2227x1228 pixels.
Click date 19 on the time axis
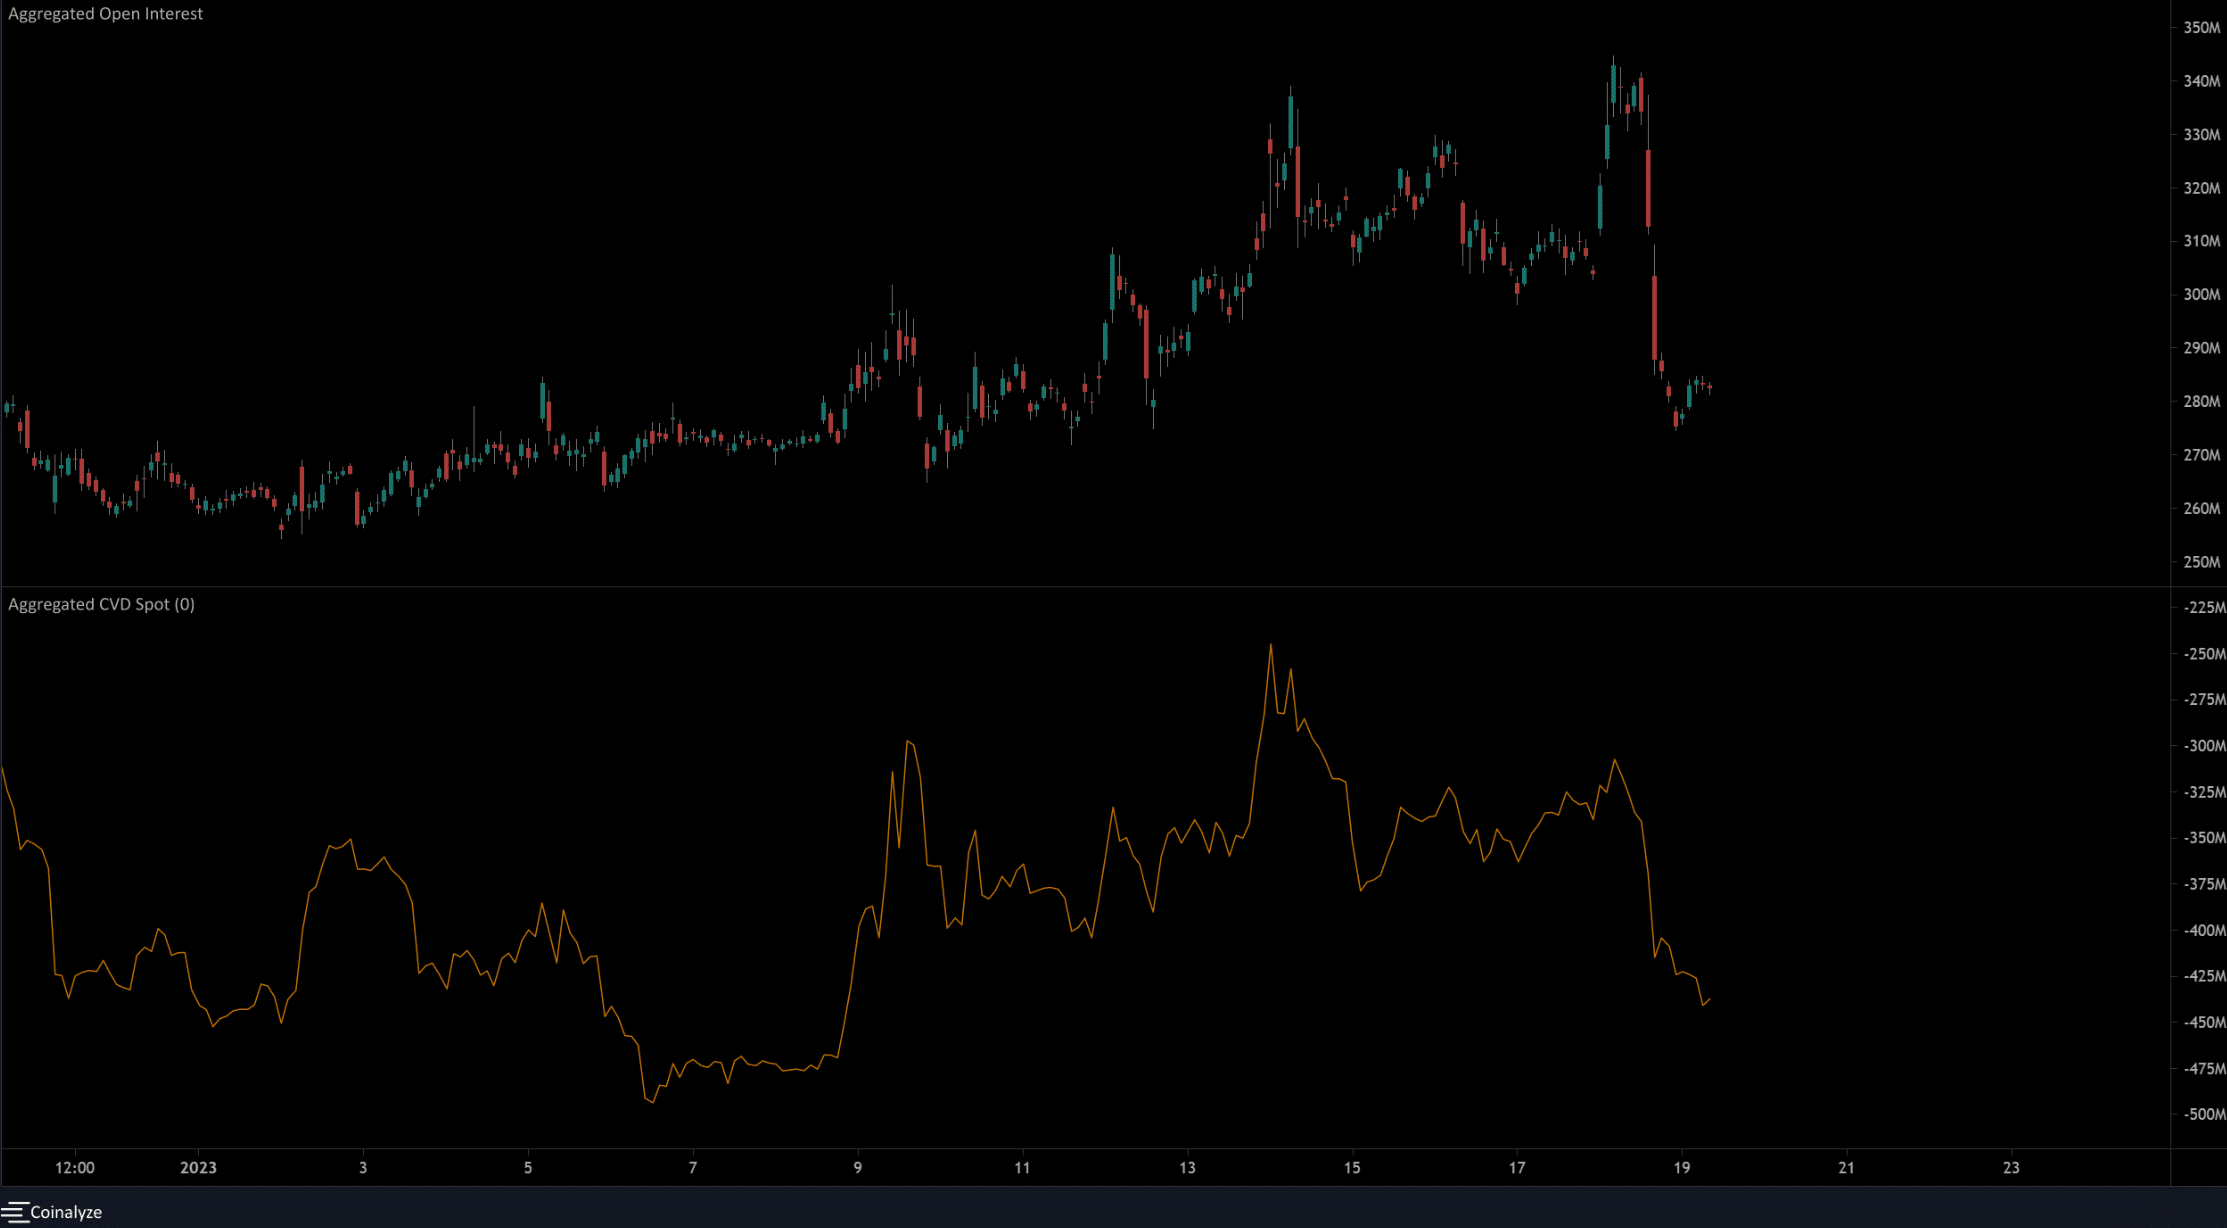tap(1682, 1168)
